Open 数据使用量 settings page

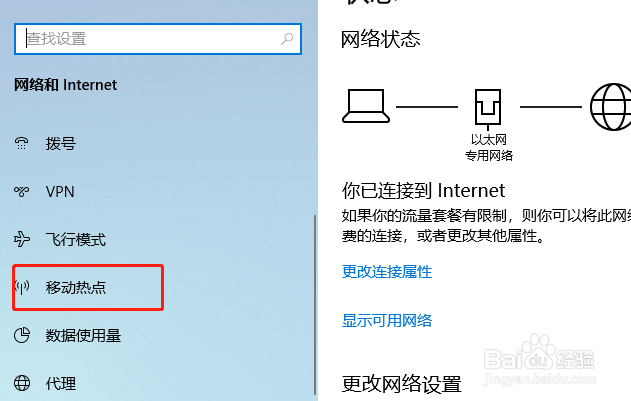tap(83, 335)
